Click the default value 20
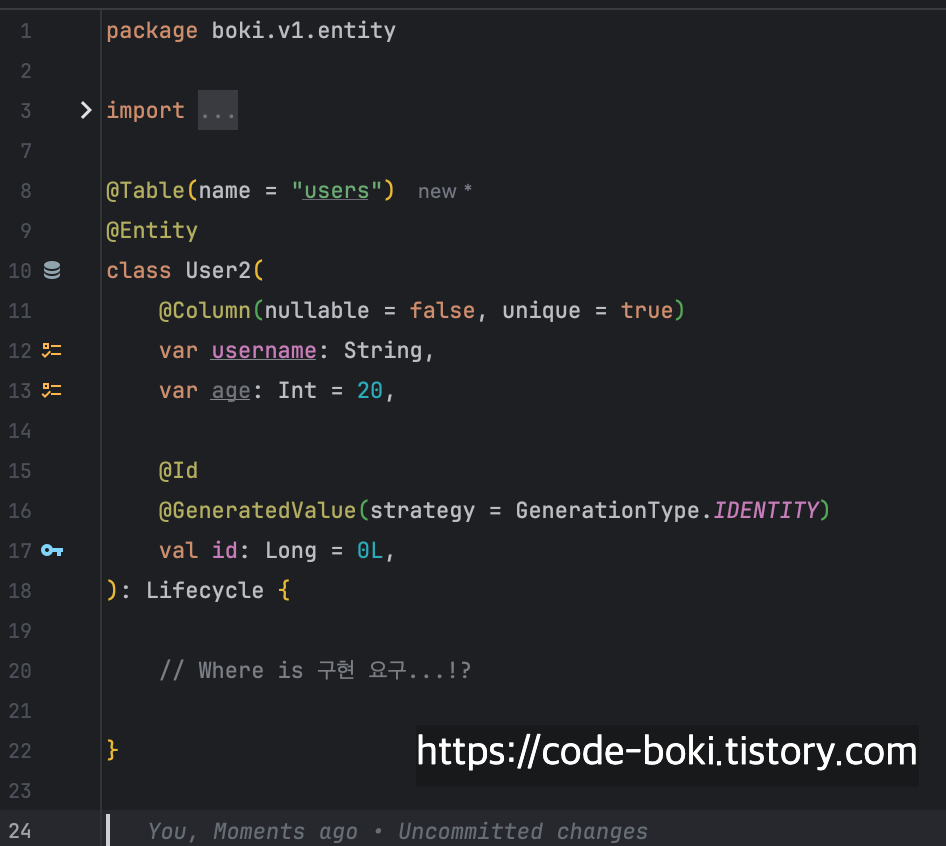Image resolution: width=946 pixels, height=846 pixels. 370,390
